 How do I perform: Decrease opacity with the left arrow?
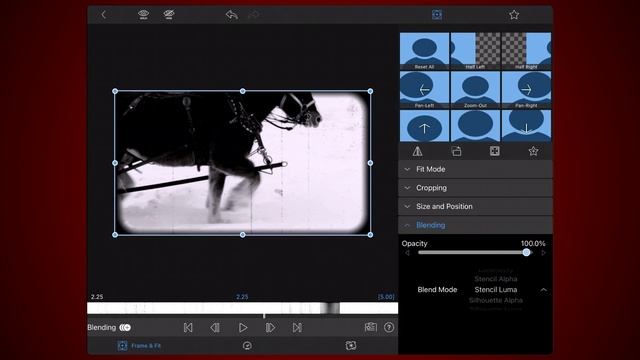coord(407,253)
